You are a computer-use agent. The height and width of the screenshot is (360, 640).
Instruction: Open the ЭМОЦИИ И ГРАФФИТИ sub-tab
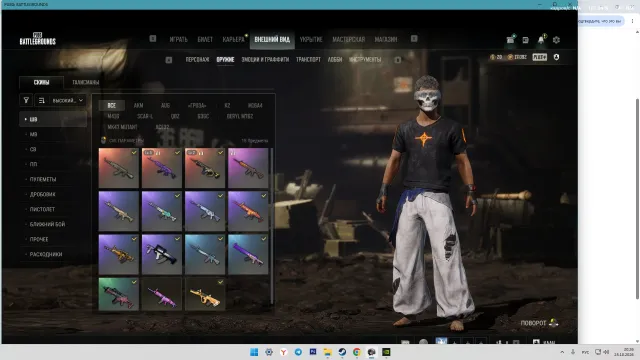265,60
